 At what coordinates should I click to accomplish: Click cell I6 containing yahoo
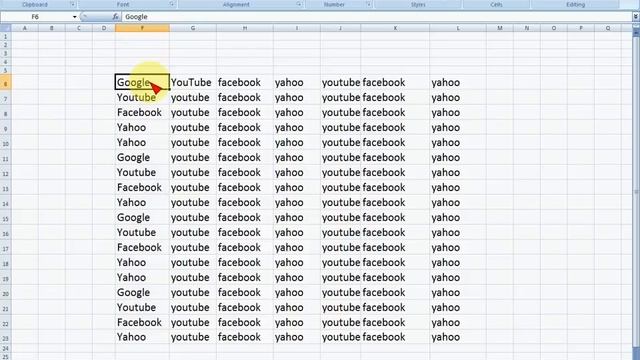click(x=297, y=82)
